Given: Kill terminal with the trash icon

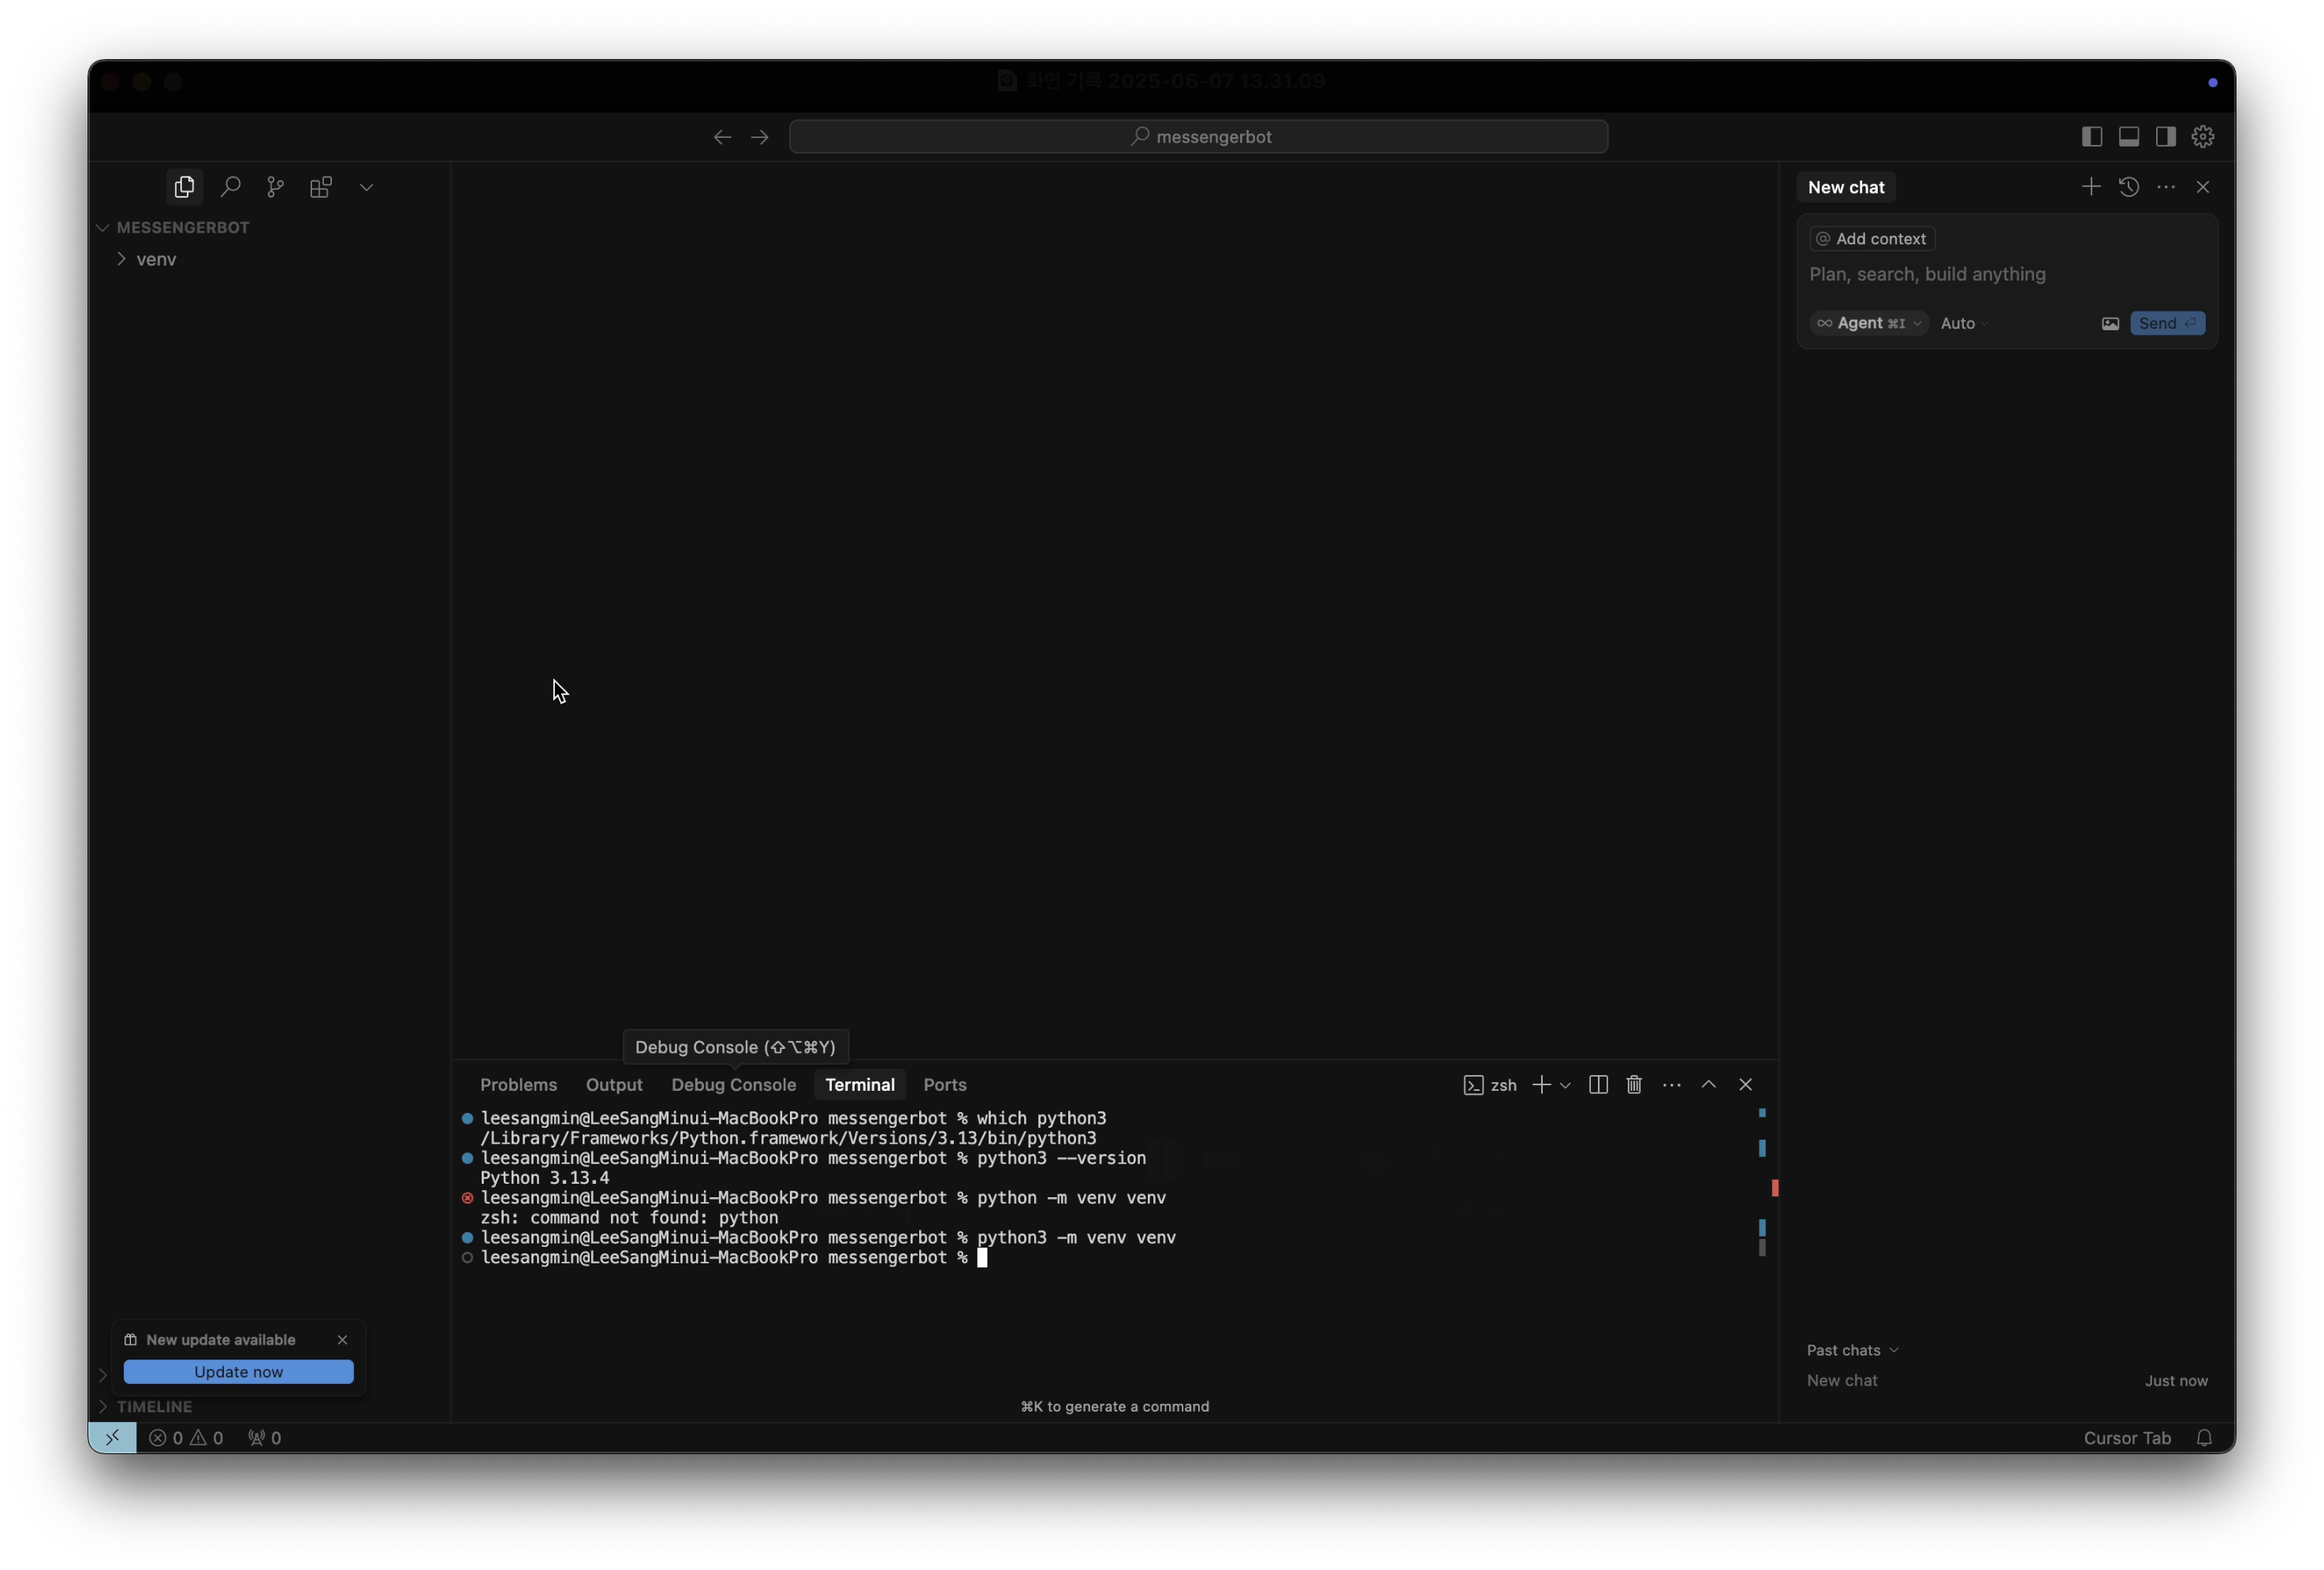Looking at the screenshot, I should (x=1634, y=1085).
